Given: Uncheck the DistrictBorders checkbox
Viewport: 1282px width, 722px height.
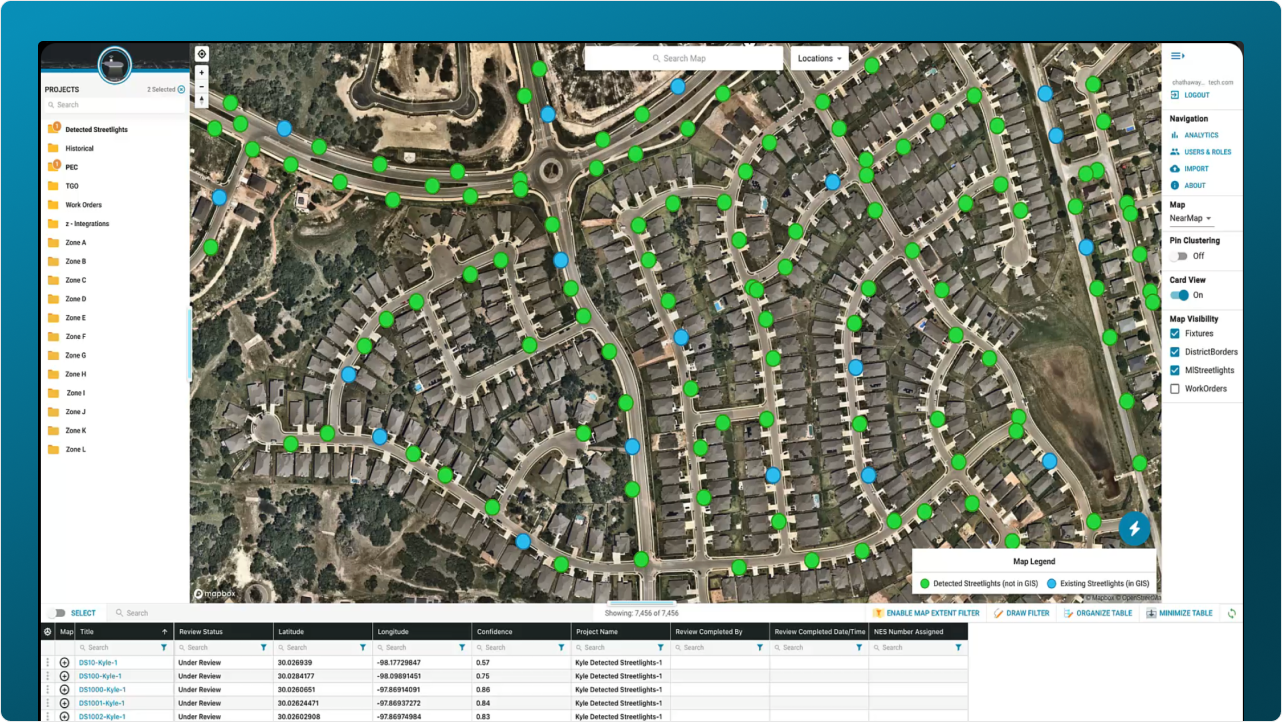Looking at the screenshot, I should click(x=1175, y=352).
